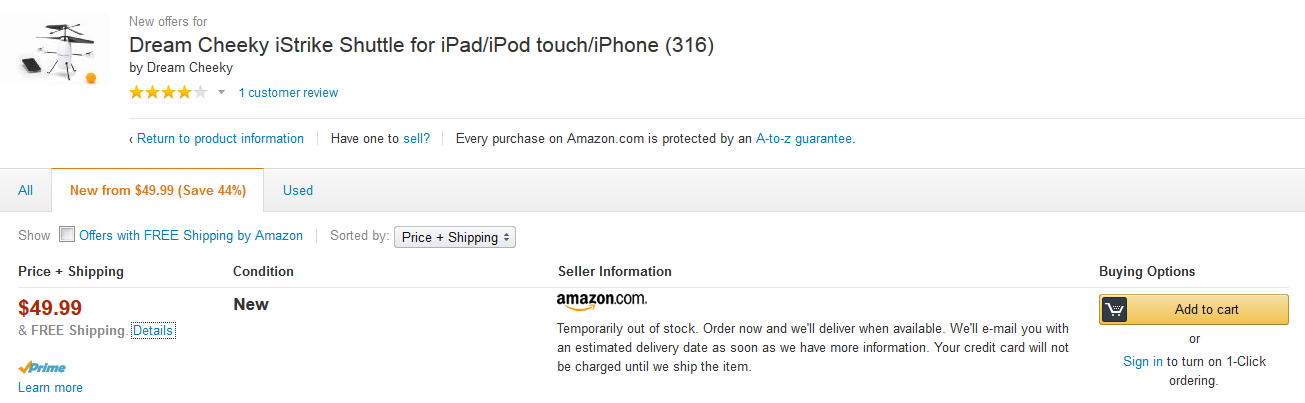Enable FREE Shipping by Amazon checkbox
Screen dimensions: 1305x403
[x=67, y=235]
